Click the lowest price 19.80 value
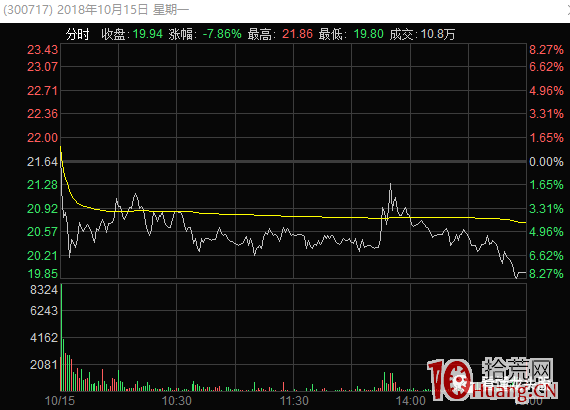The height and width of the screenshot is (410, 570). pyautogui.click(x=369, y=34)
